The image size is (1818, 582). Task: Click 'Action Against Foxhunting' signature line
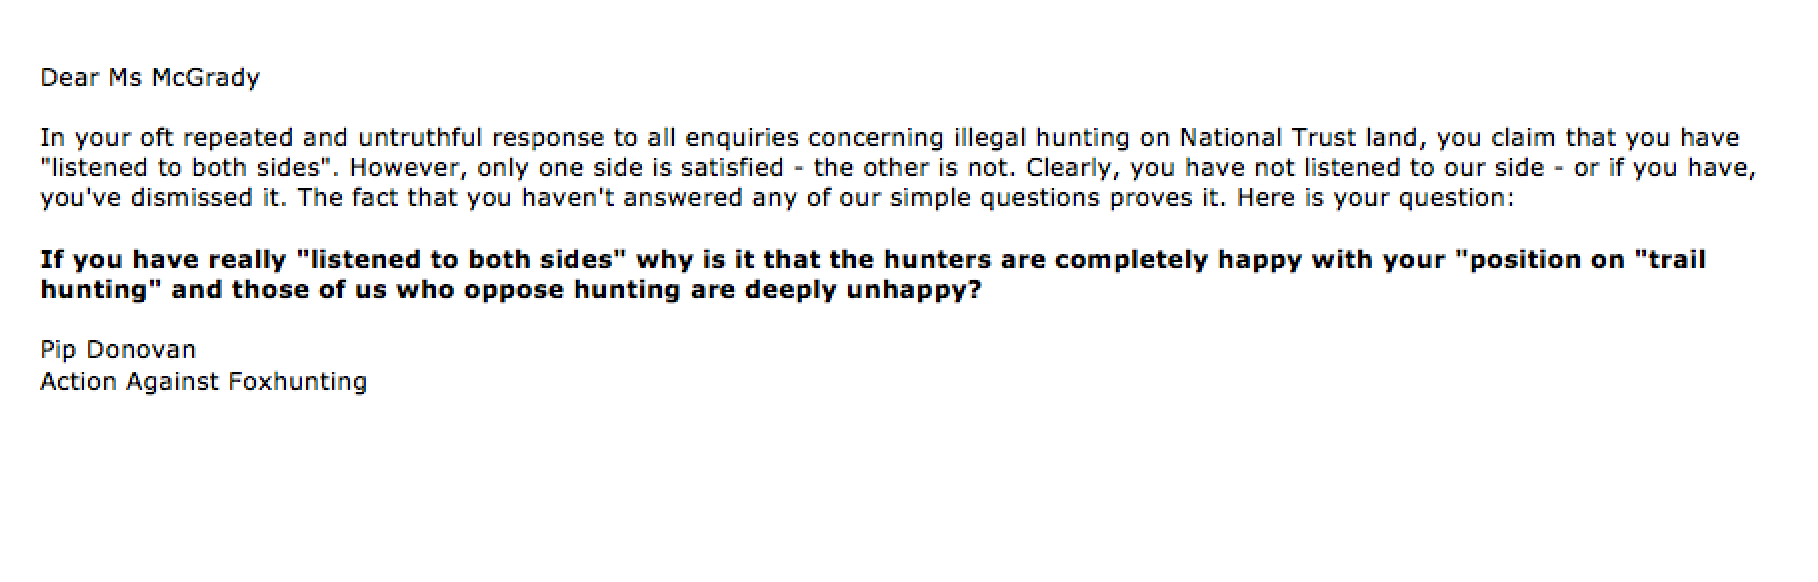(x=204, y=382)
